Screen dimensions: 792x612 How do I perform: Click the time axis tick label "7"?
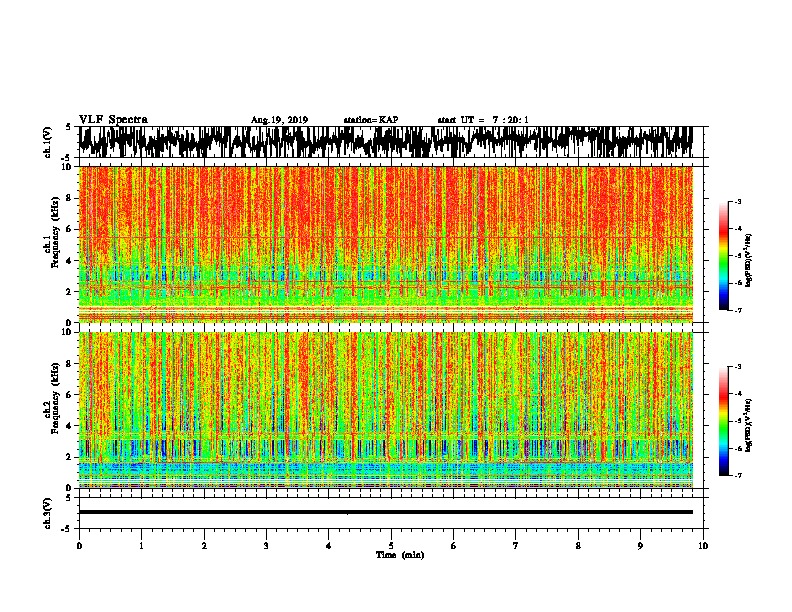pos(516,546)
